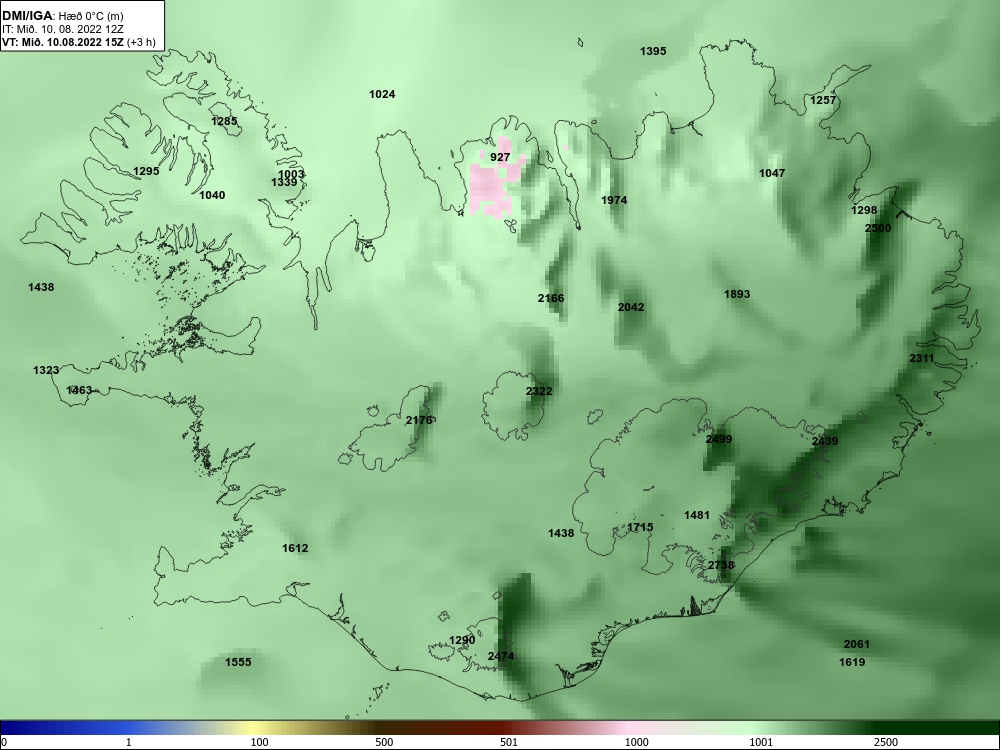1000x750 pixels.
Task: Select the 1257 height label
Action: (823, 100)
